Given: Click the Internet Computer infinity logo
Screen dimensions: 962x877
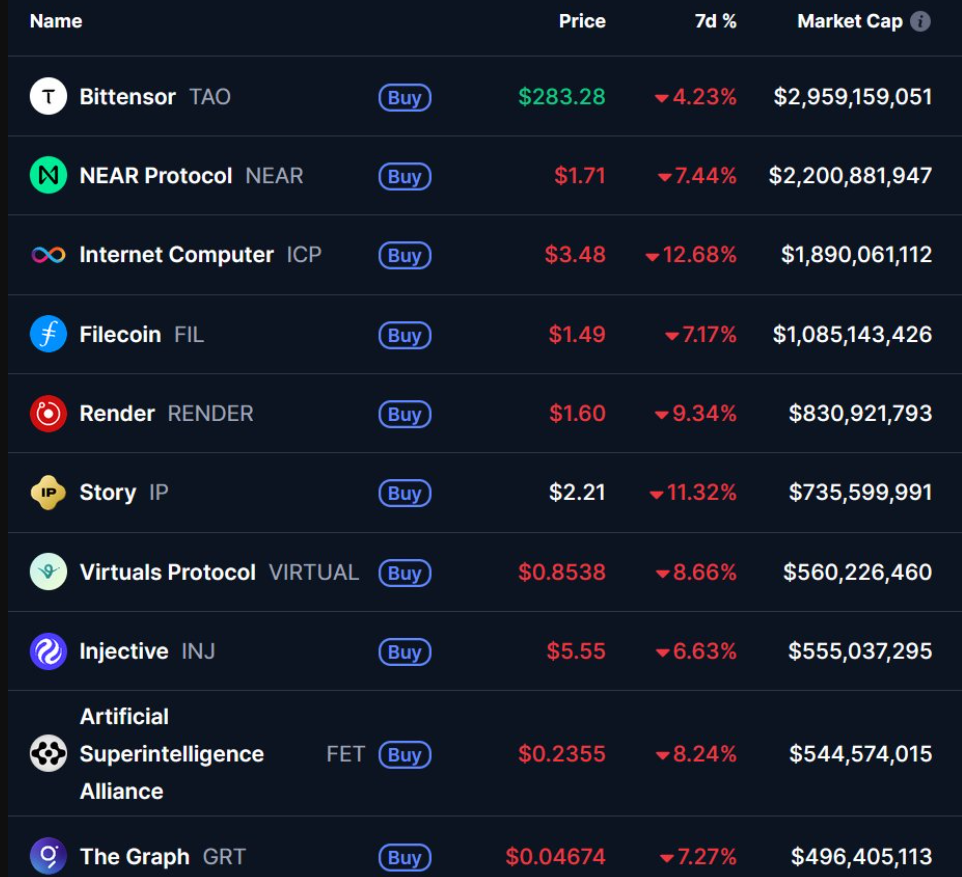Looking at the screenshot, I should 48,255.
